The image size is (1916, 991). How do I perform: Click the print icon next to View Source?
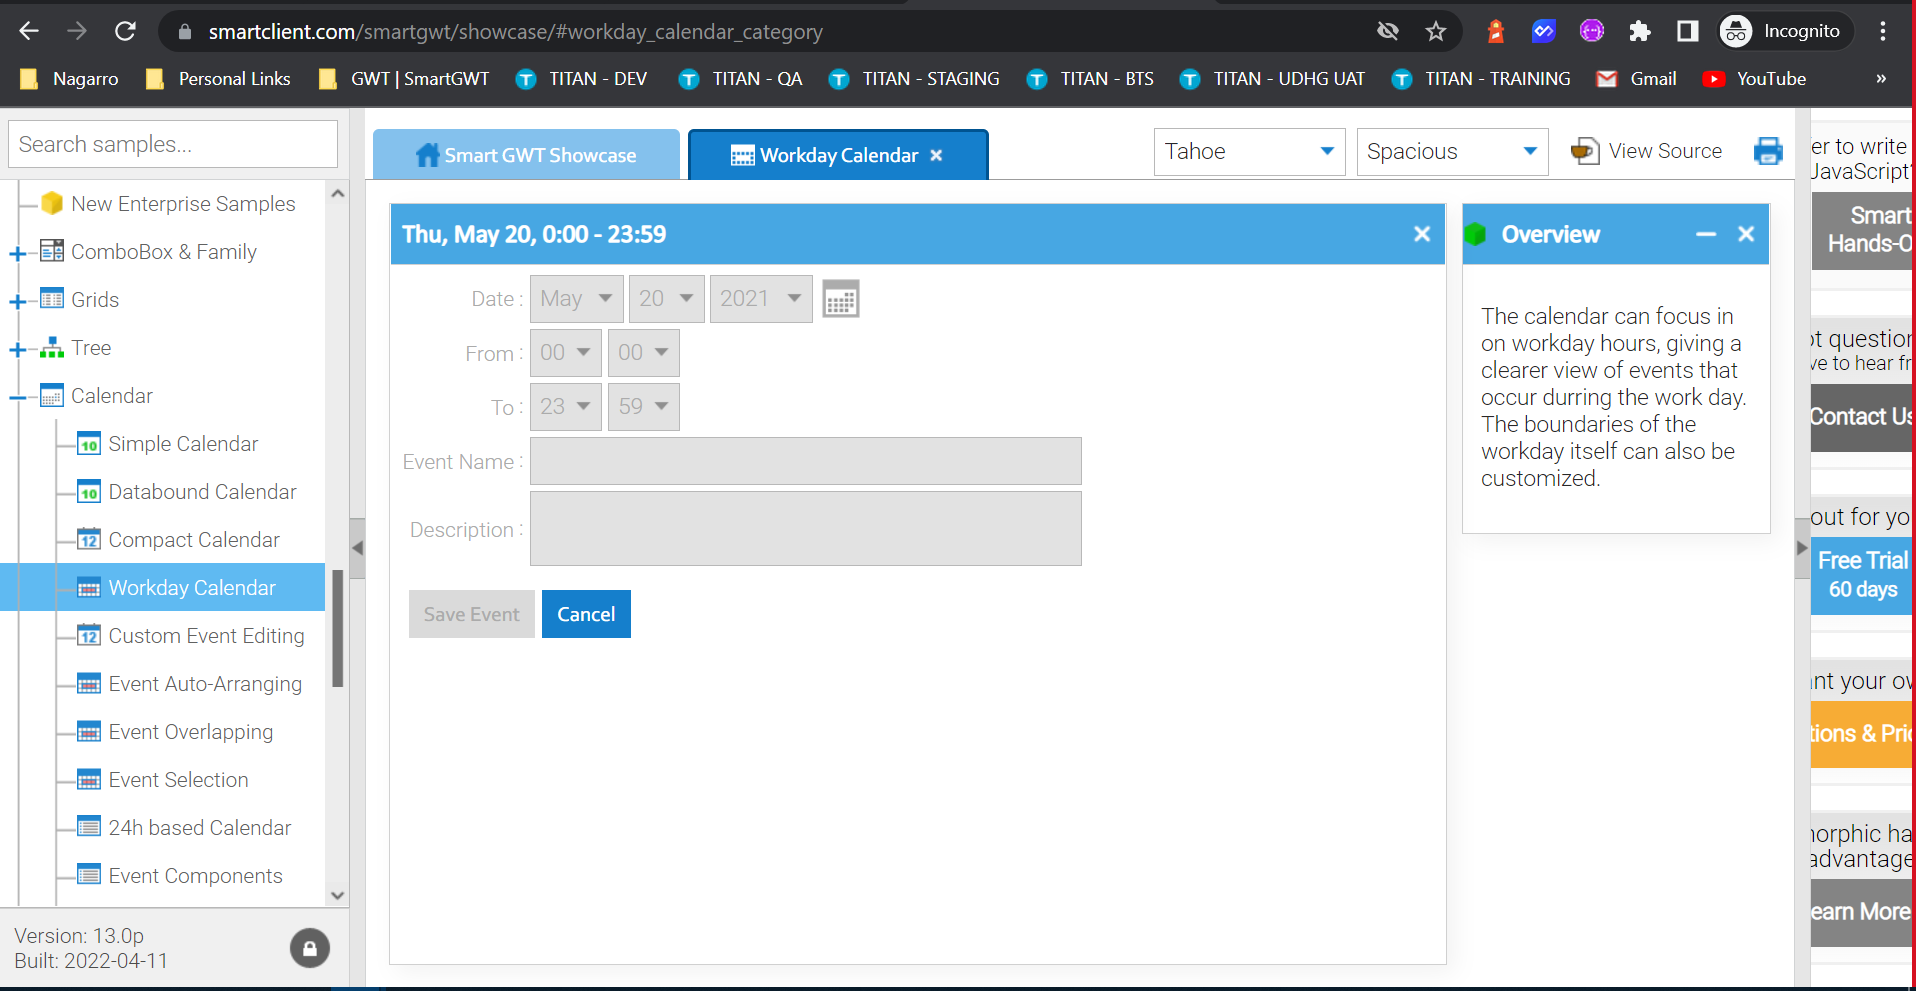pyautogui.click(x=1767, y=151)
